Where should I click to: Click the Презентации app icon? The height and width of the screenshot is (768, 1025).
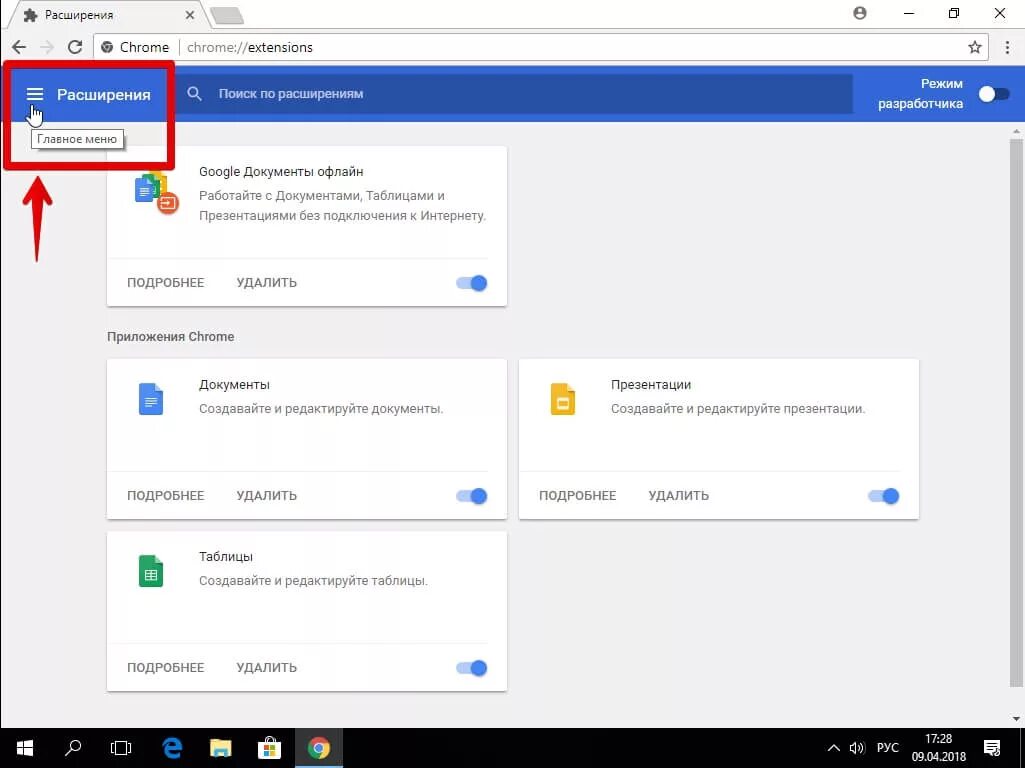click(563, 399)
